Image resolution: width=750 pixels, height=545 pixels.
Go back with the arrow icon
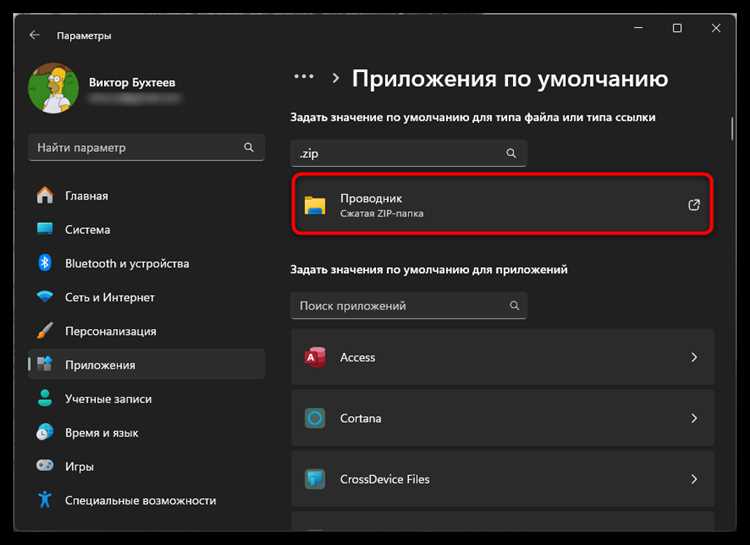pyautogui.click(x=34, y=35)
